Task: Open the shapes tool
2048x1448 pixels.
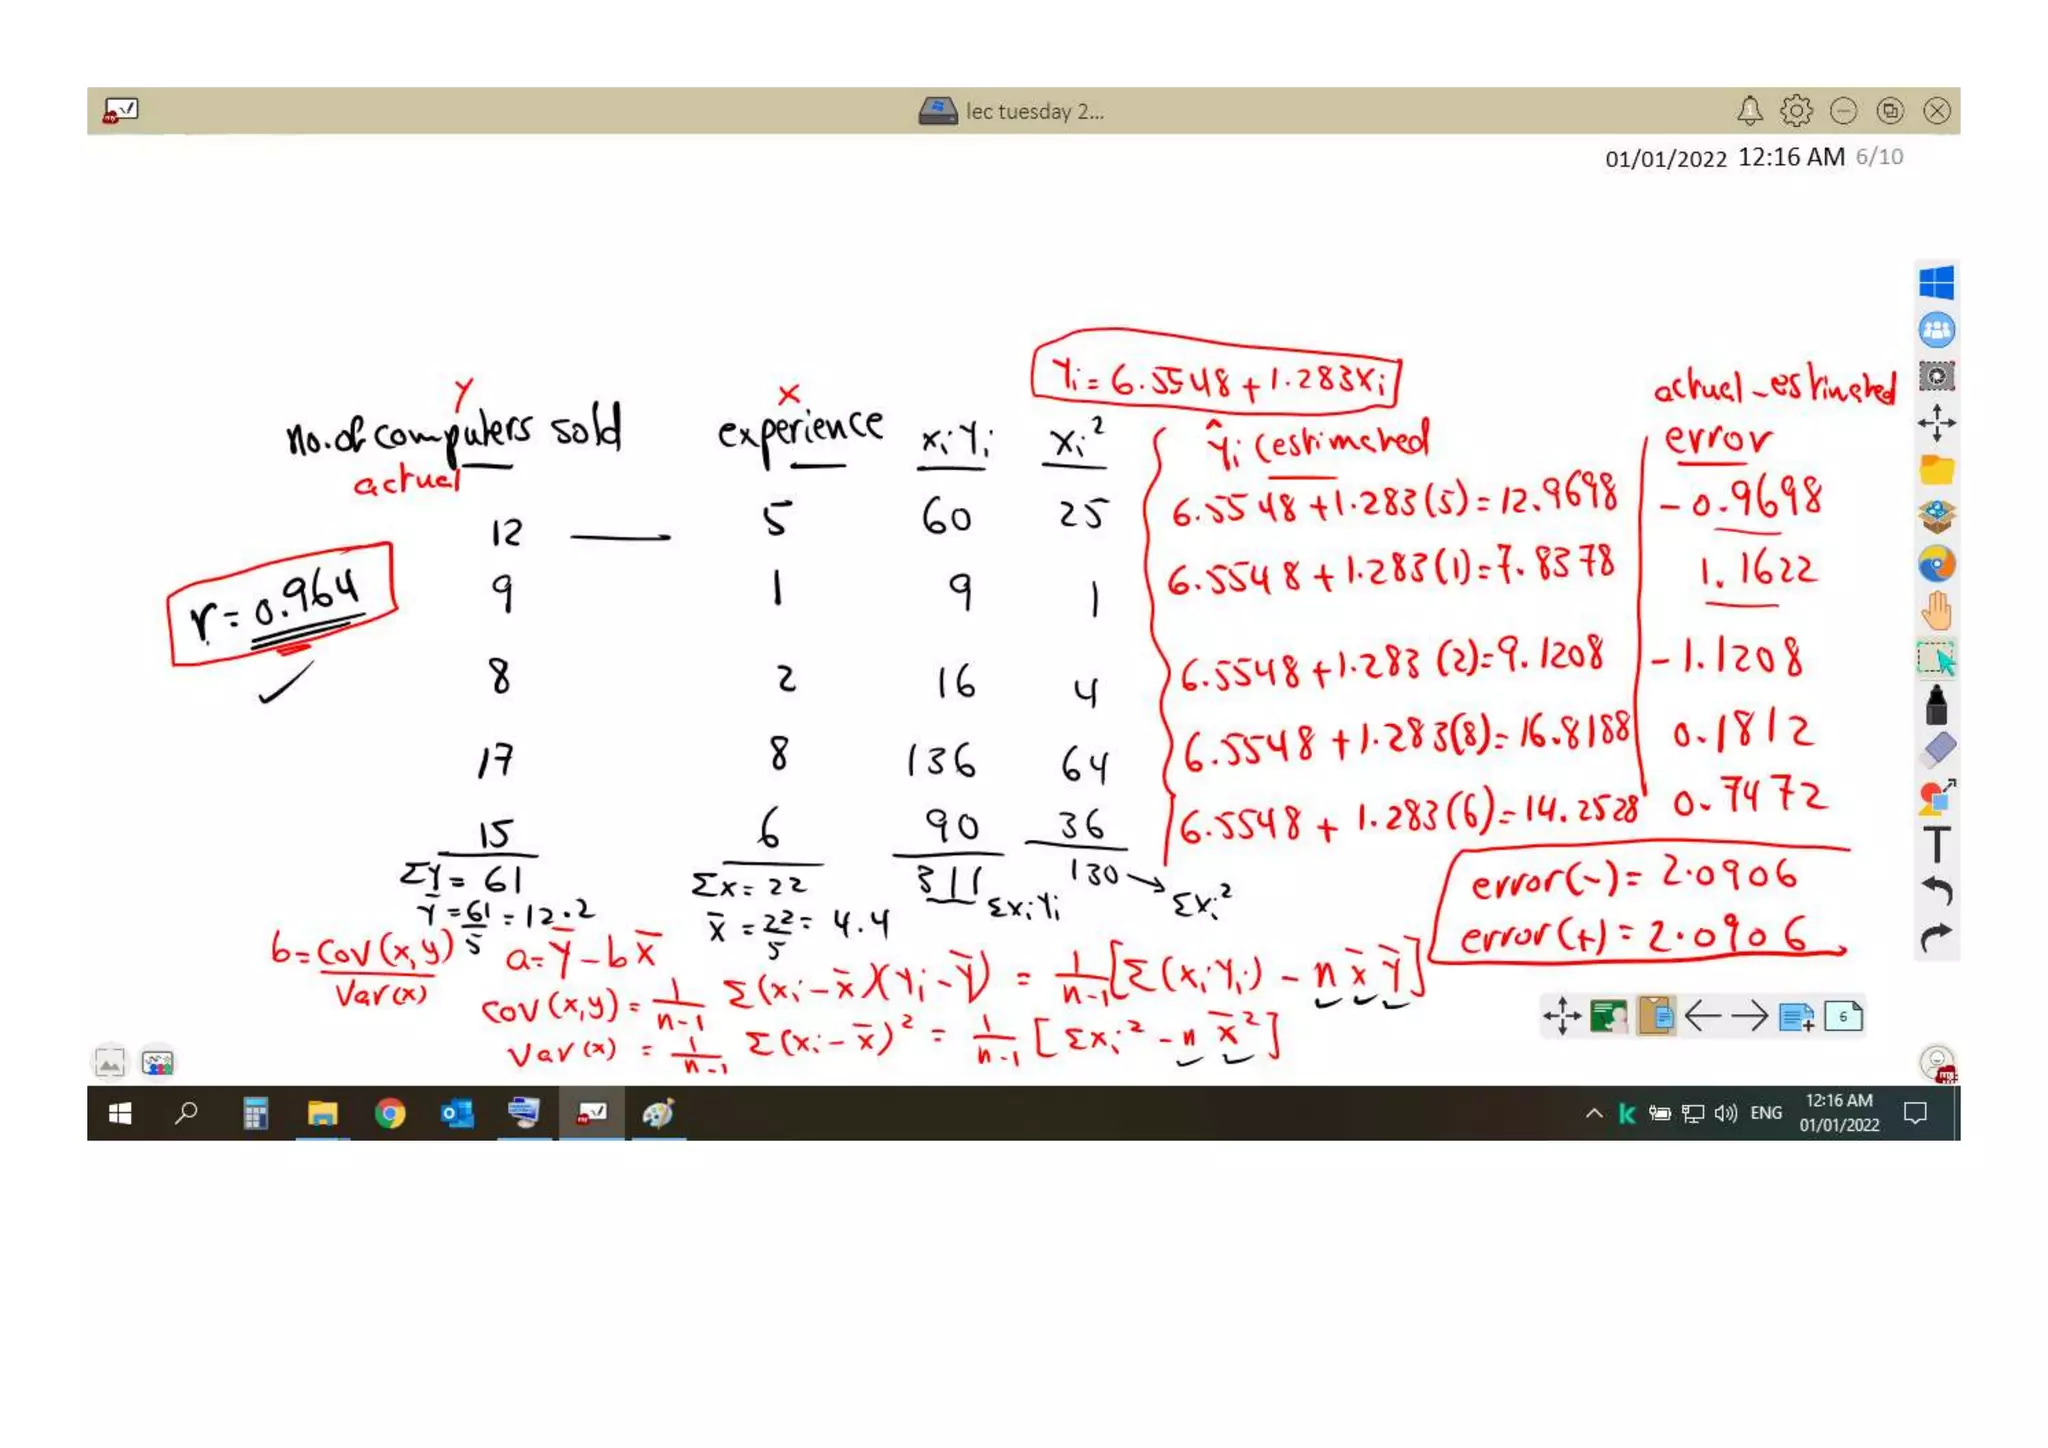Action: click(1937, 797)
